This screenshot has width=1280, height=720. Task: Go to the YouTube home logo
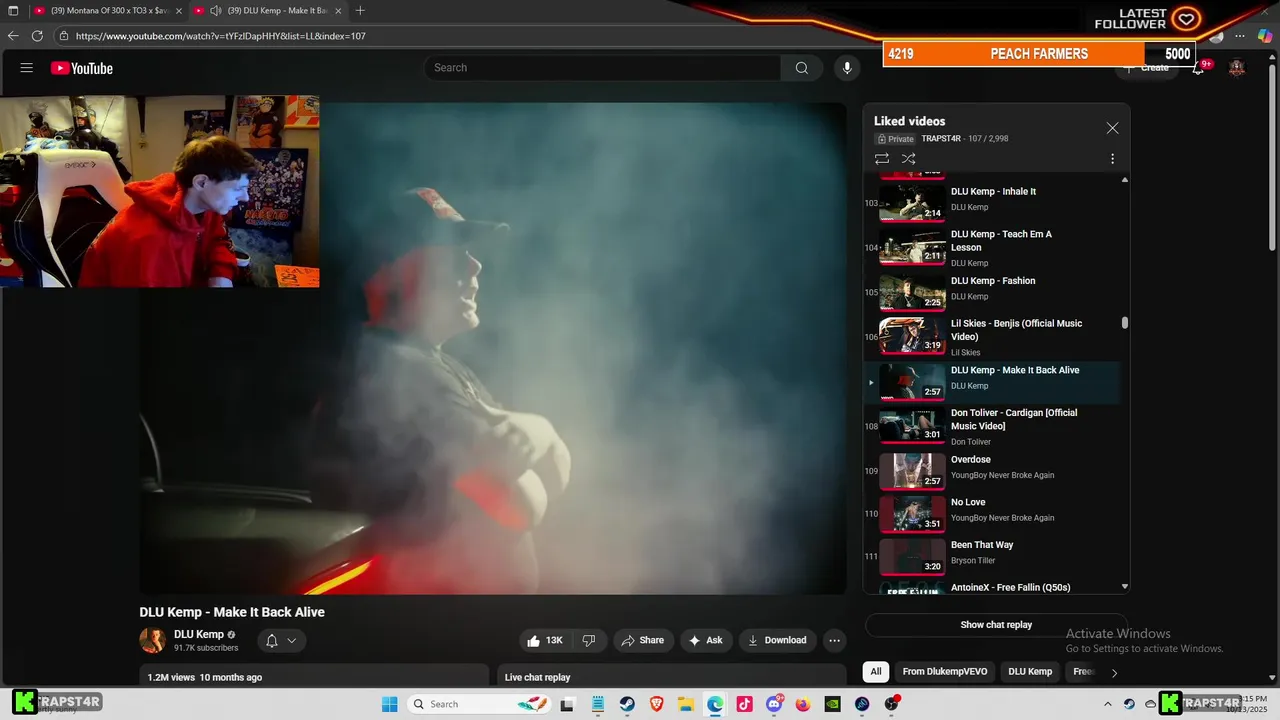[82, 68]
